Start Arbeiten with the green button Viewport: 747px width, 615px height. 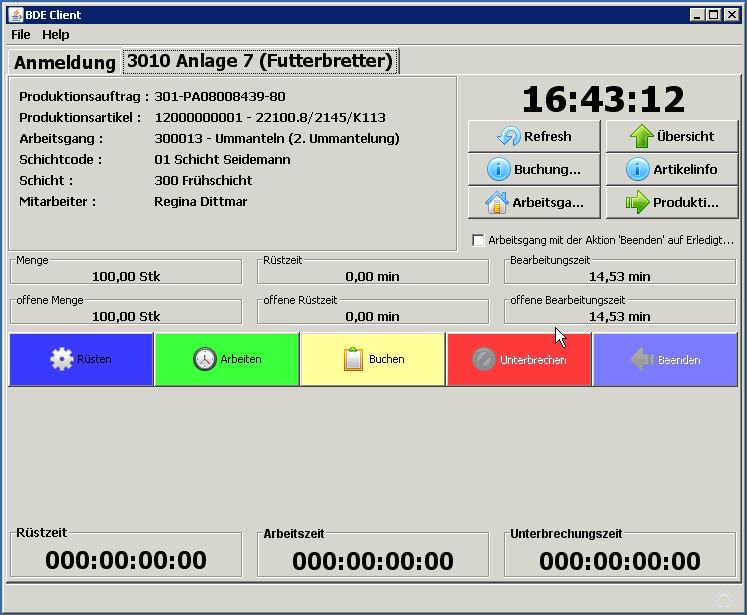[x=227, y=360]
